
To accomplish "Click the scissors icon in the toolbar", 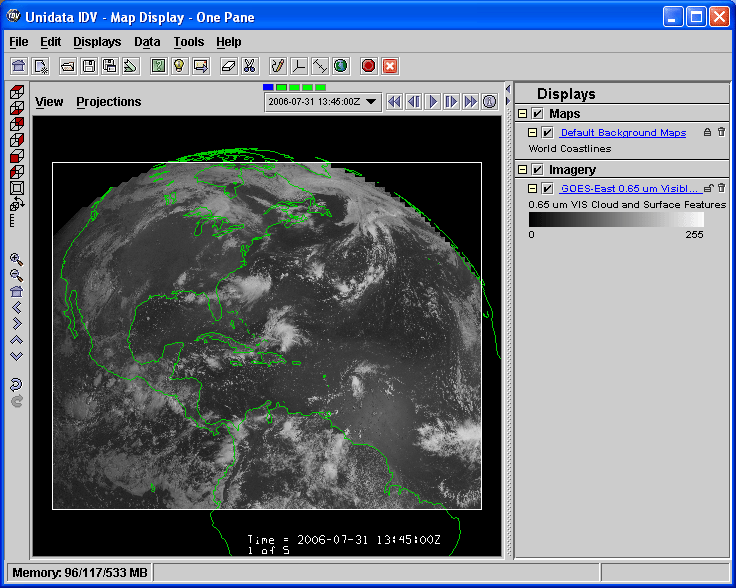I will (x=250, y=66).
